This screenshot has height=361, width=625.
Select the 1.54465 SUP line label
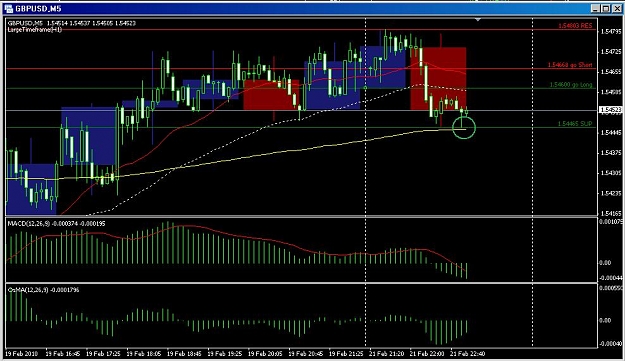pyautogui.click(x=575, y=124)
